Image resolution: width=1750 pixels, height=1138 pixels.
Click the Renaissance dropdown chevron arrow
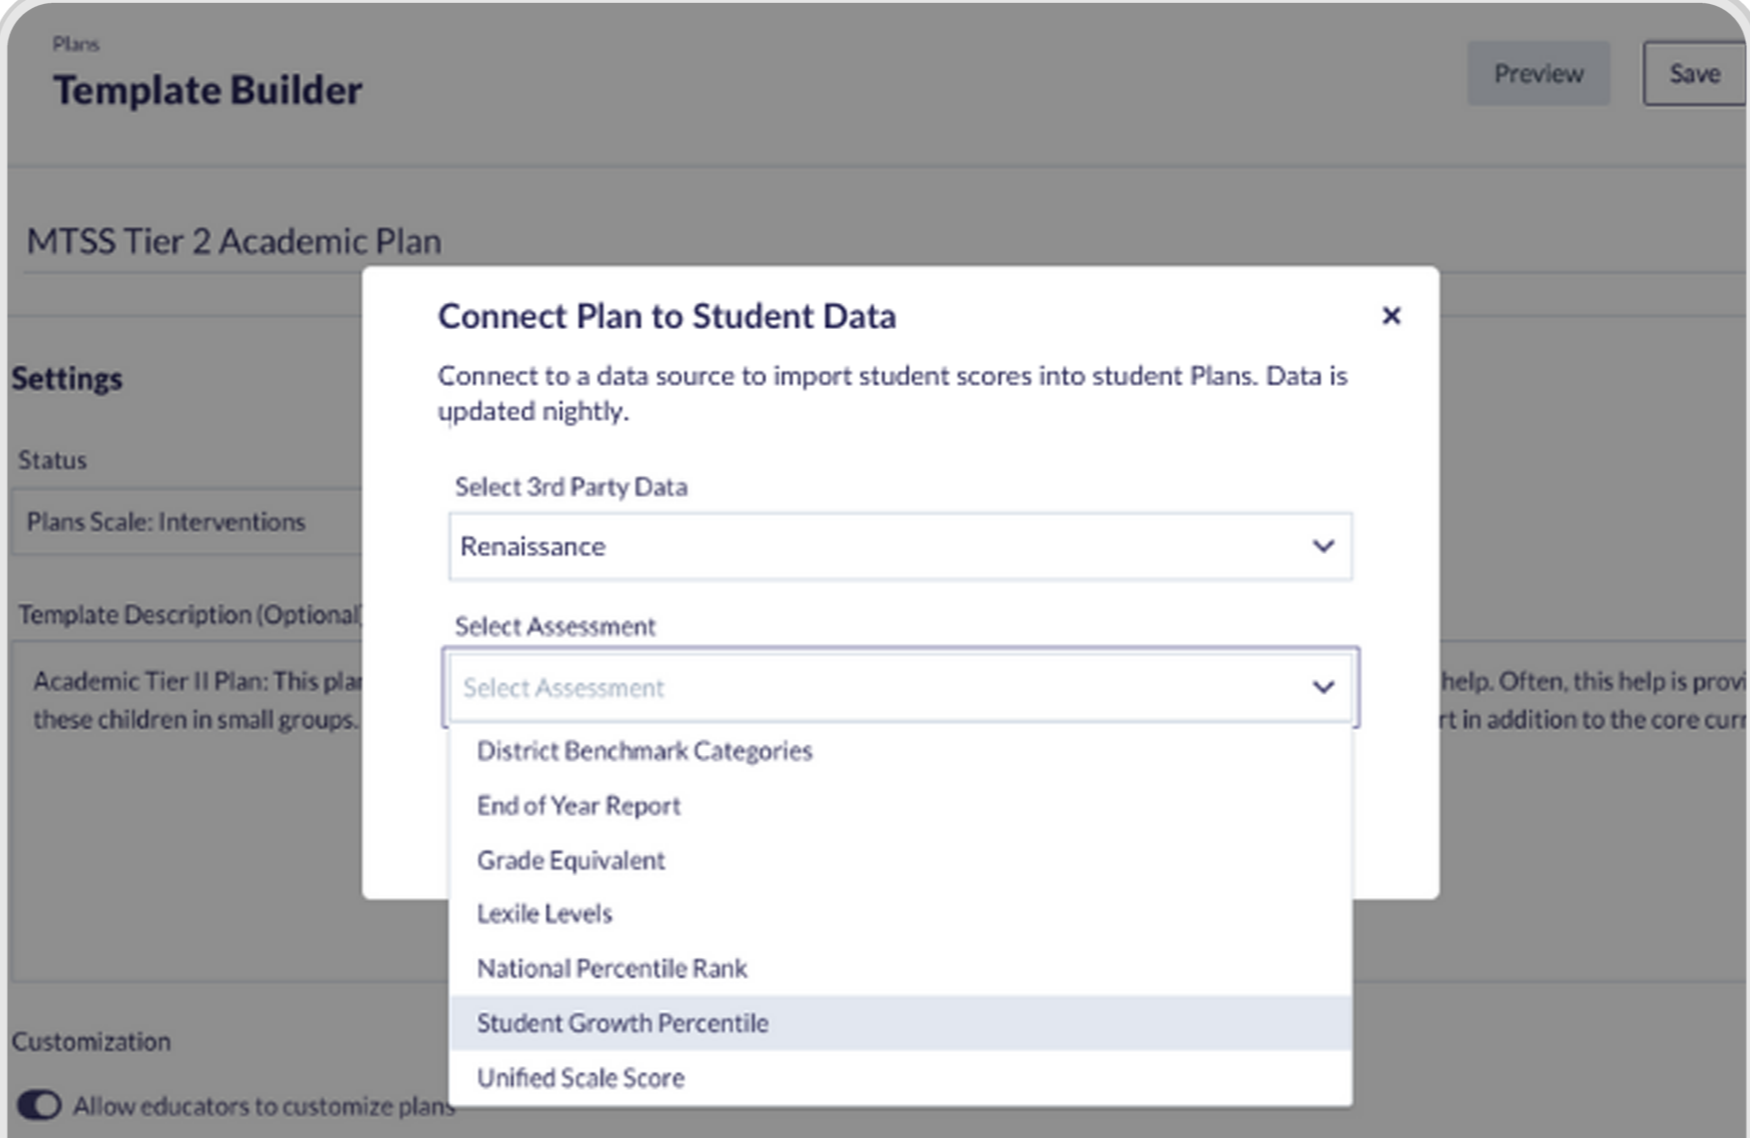pos(1323,546)
